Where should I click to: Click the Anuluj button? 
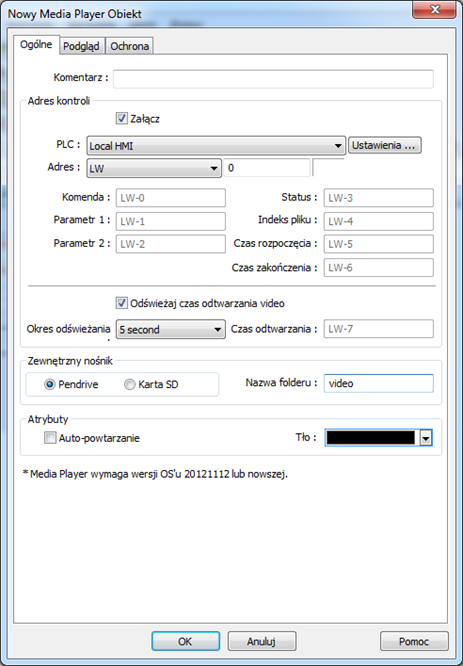(x=262, y=641)
